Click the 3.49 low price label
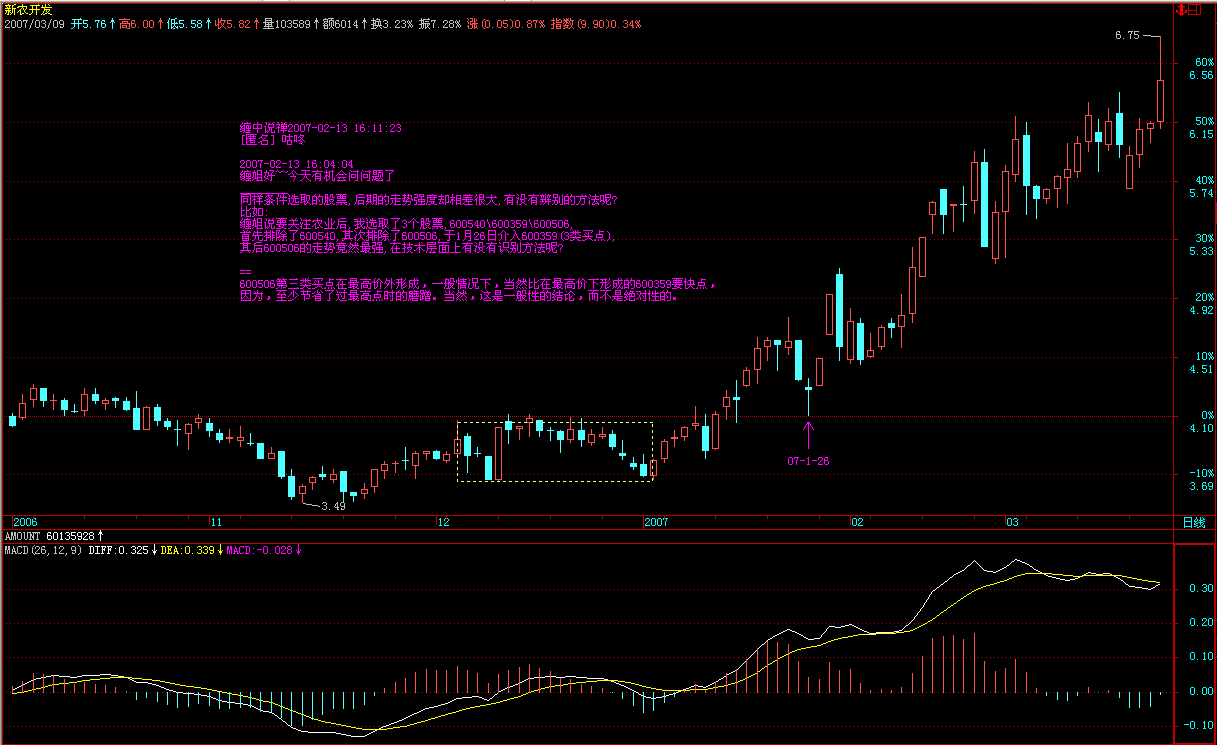This screenshot has width=1217, height=745. (x=333, y=506)
